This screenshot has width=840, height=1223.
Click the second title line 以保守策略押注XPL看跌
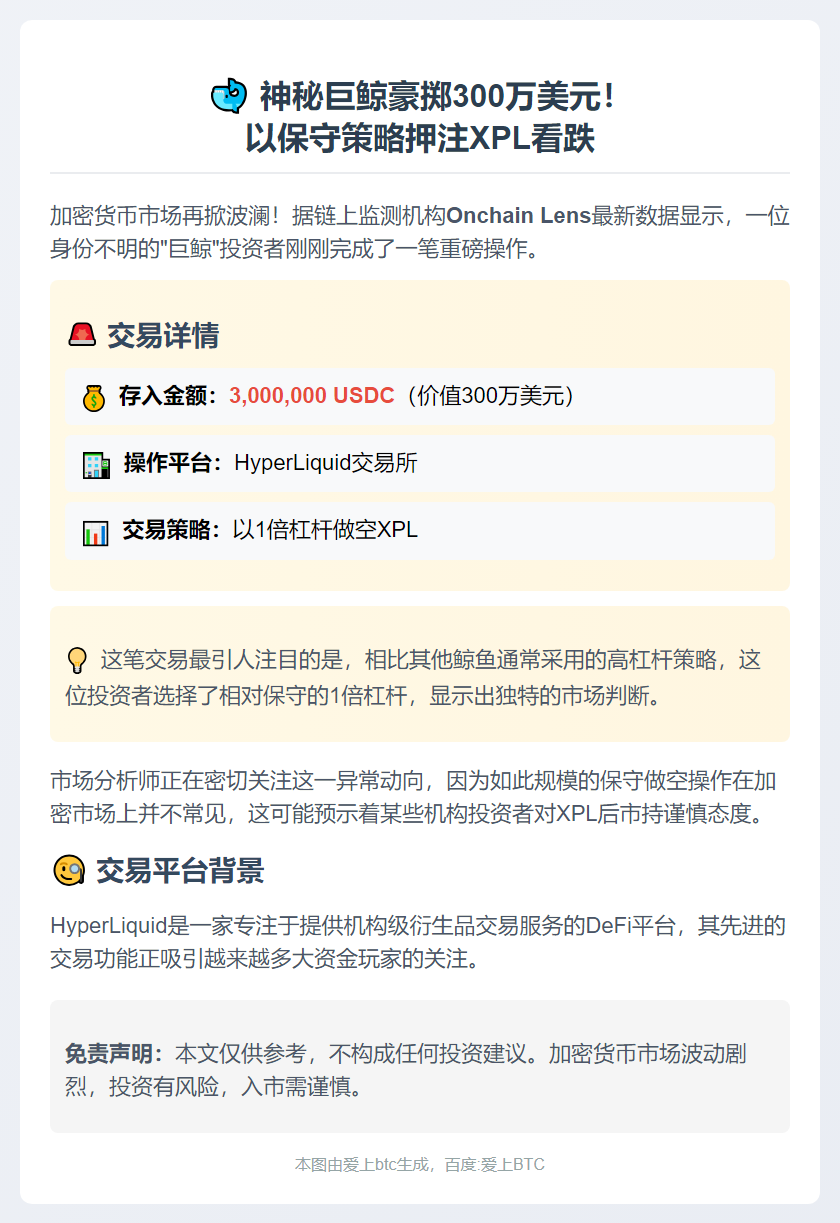tap(420, 139)
